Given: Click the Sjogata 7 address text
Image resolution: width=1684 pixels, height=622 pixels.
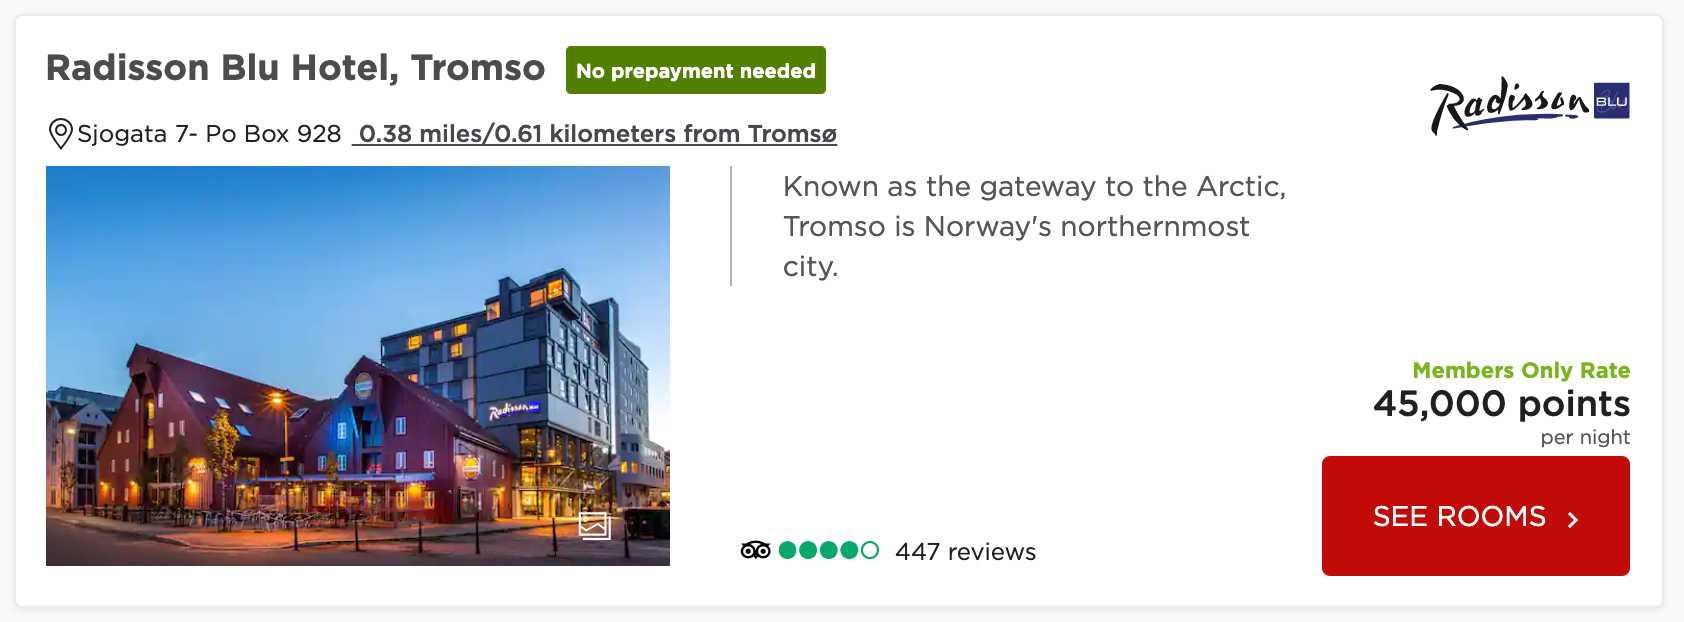Looking at the screenshot, I should [x=209, y=134].
